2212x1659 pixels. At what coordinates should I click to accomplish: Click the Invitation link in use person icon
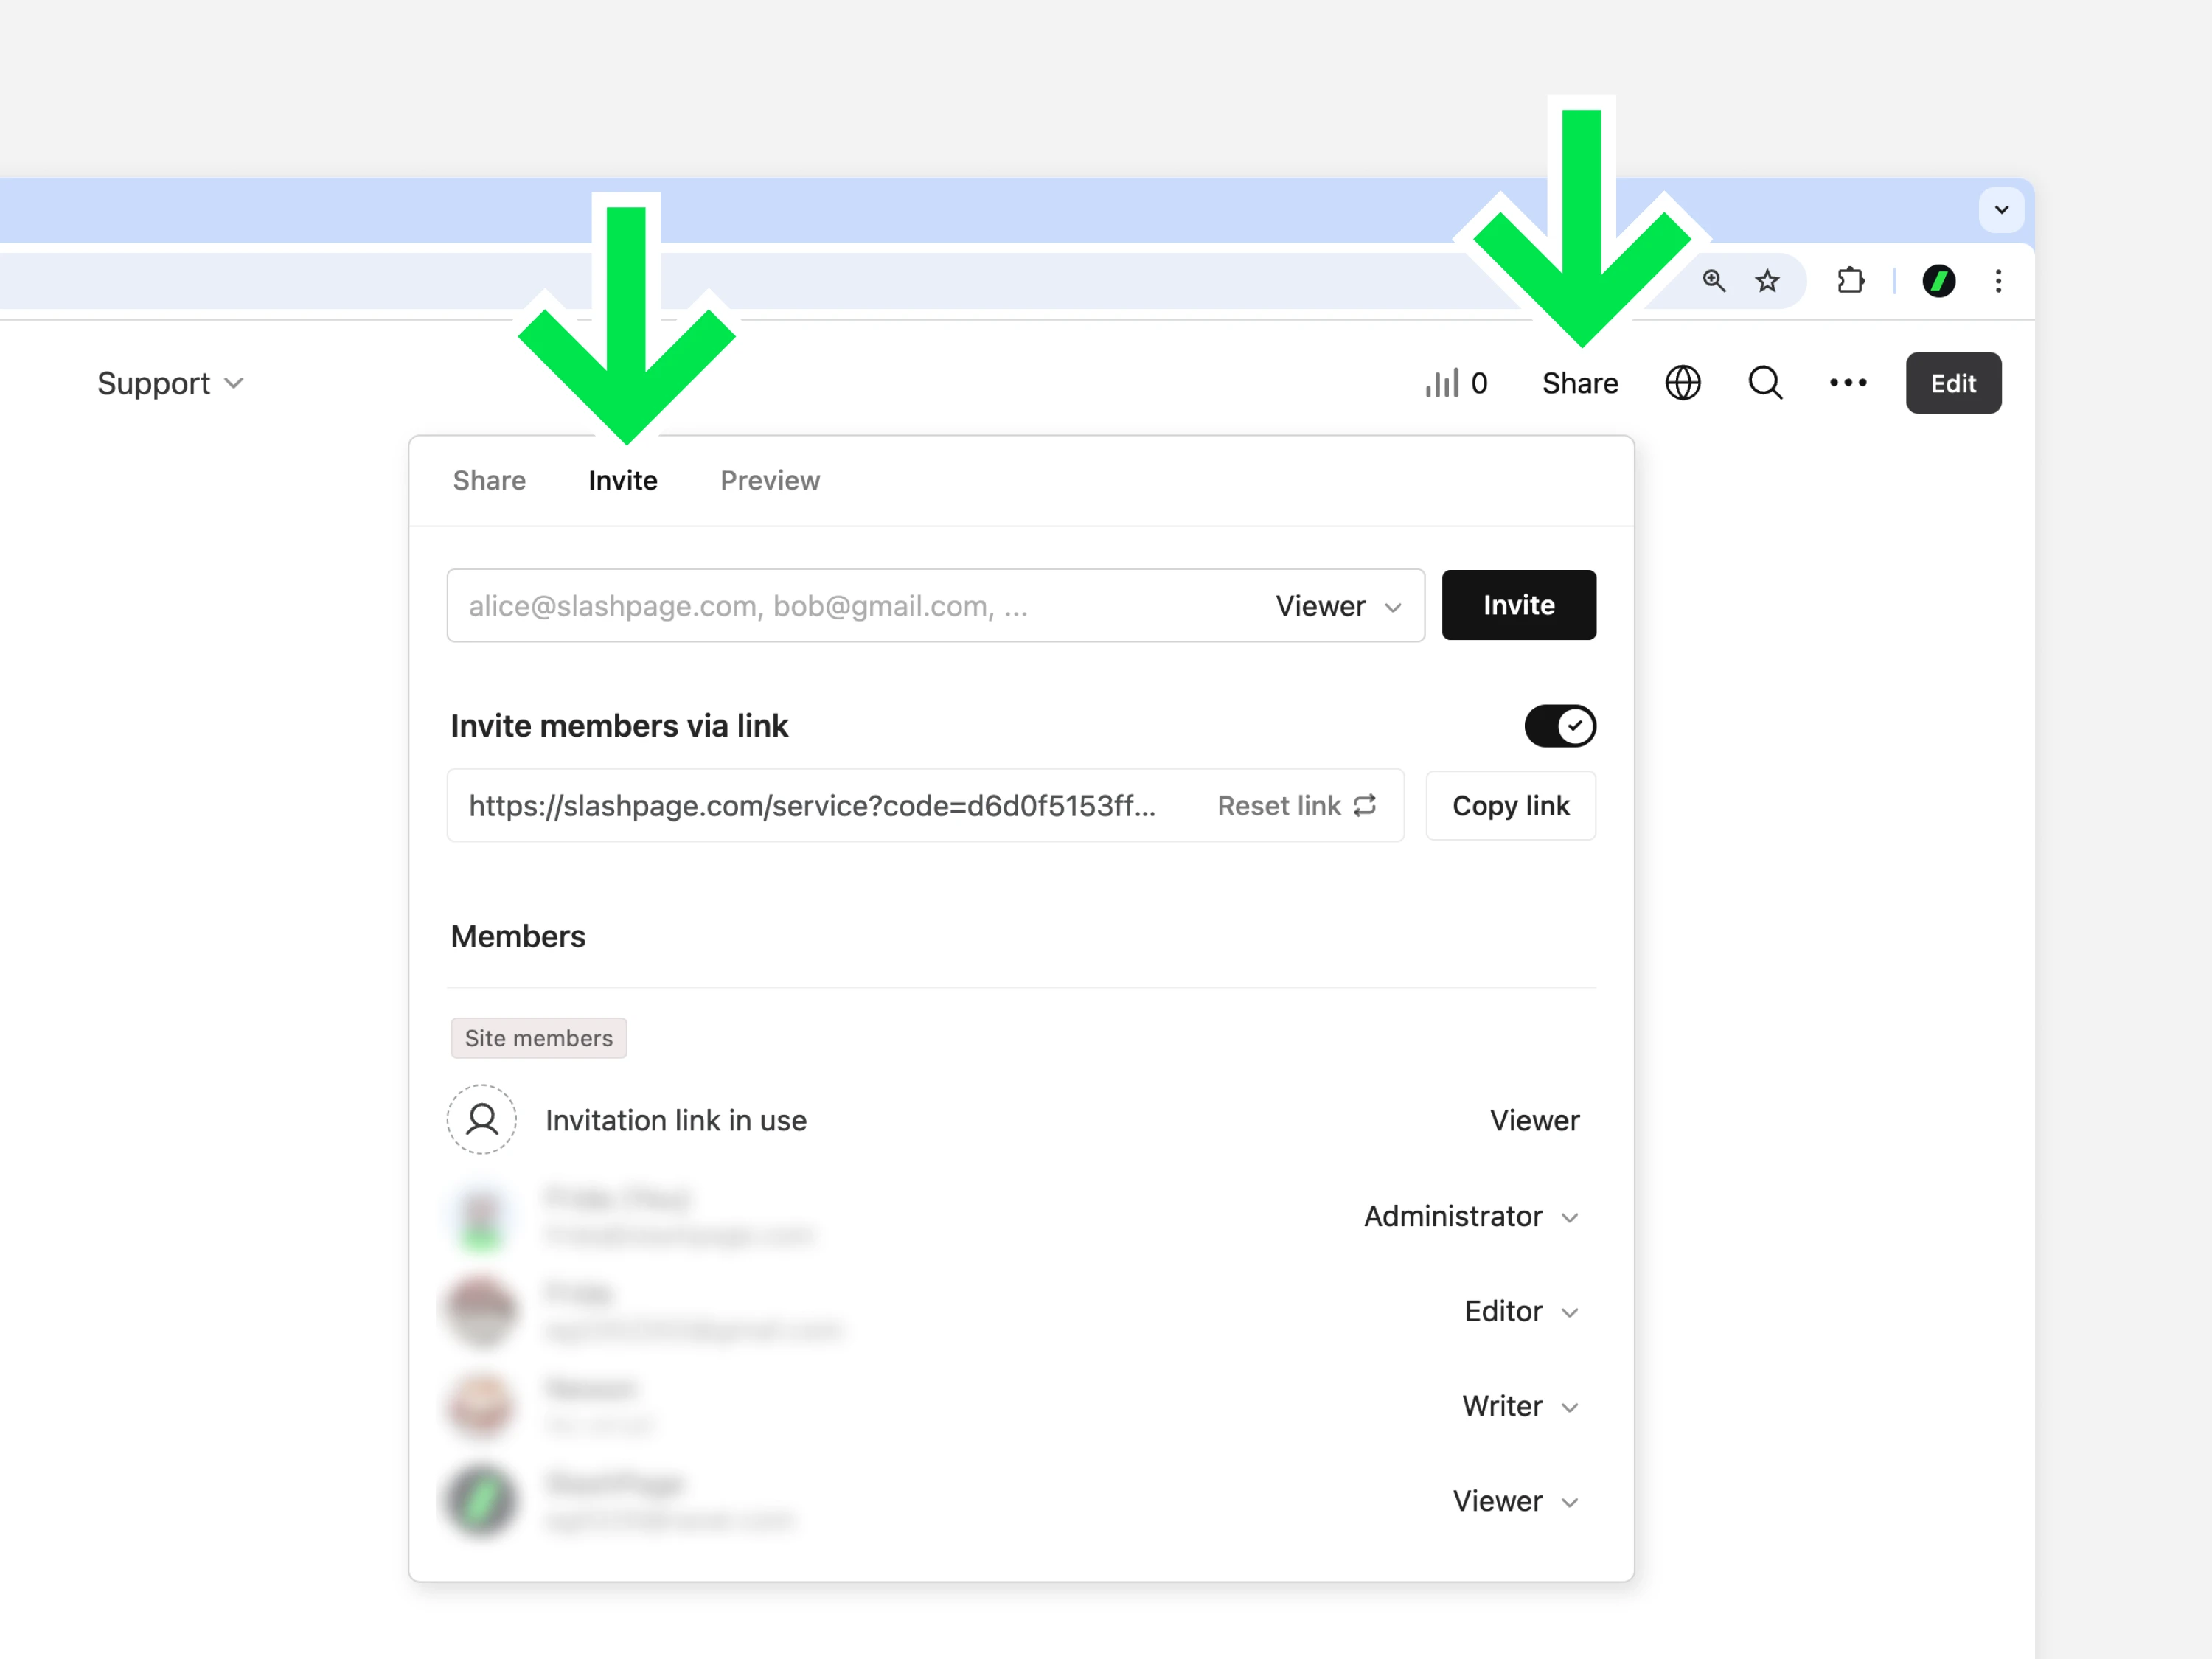pos(482,1120)
